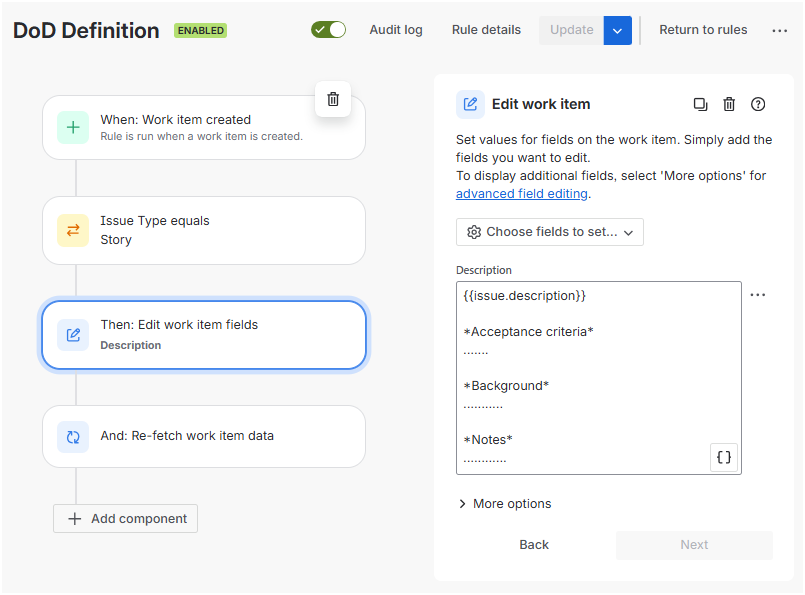Click the green plus trigger icon
Viewport: 805px width, 595px height.
73,128
